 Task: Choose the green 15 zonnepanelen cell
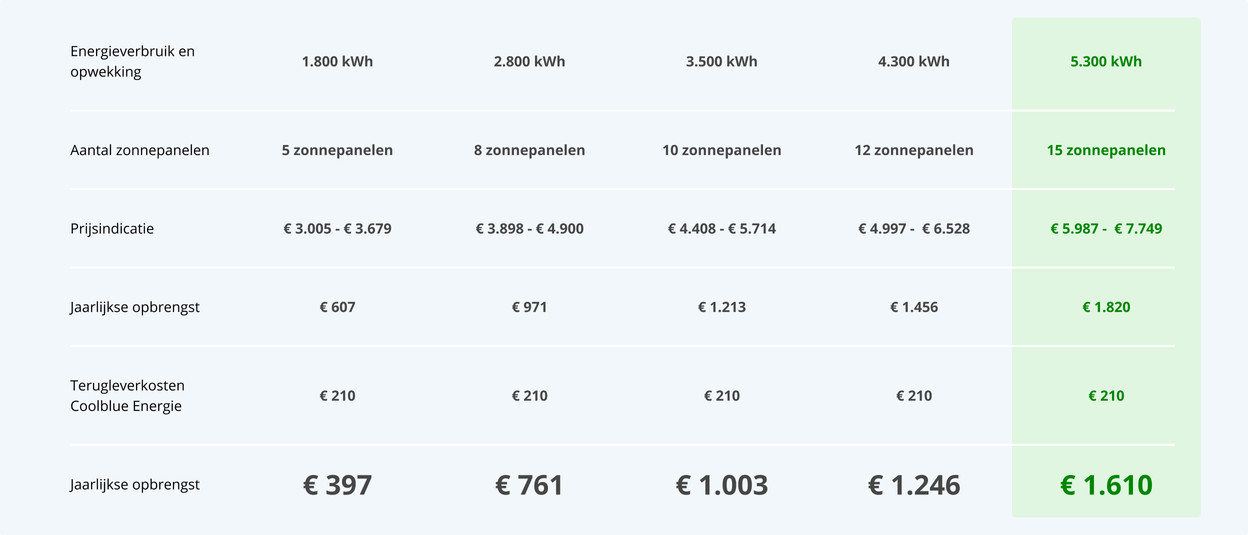tap(1105, 150)
